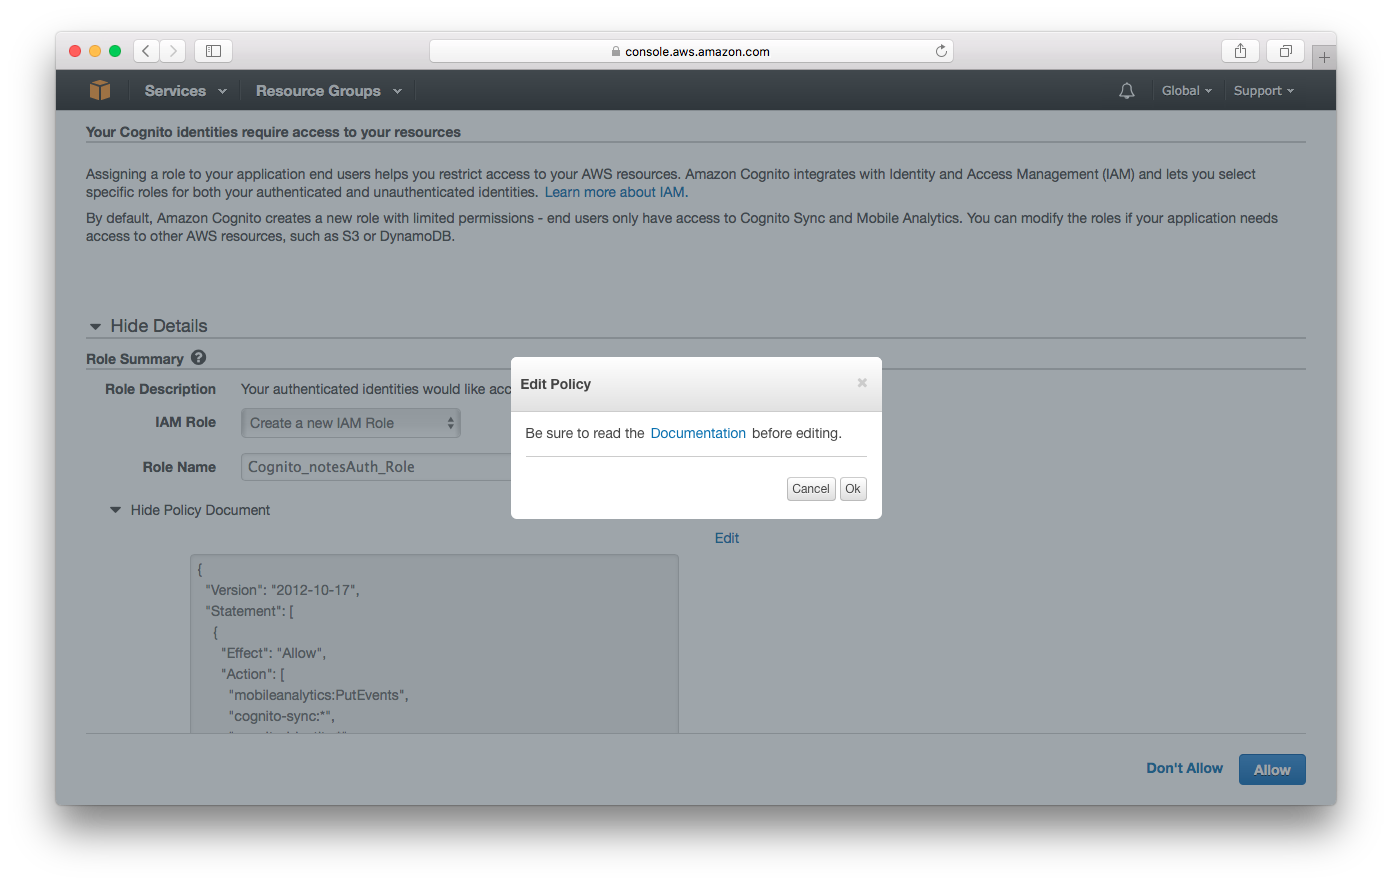Click the Edit link above the policy document
This screenshot has width=1392, height=885.
(x=727, y=538)
